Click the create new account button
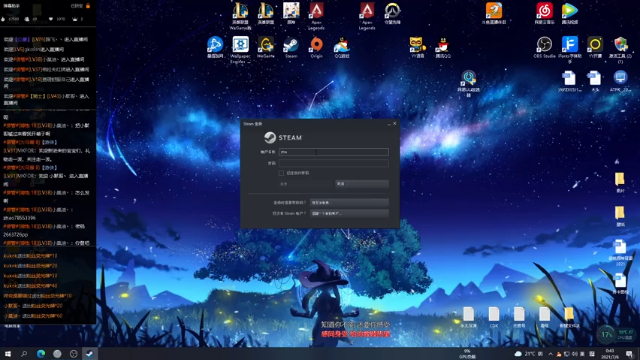 (x=349, y=213)
